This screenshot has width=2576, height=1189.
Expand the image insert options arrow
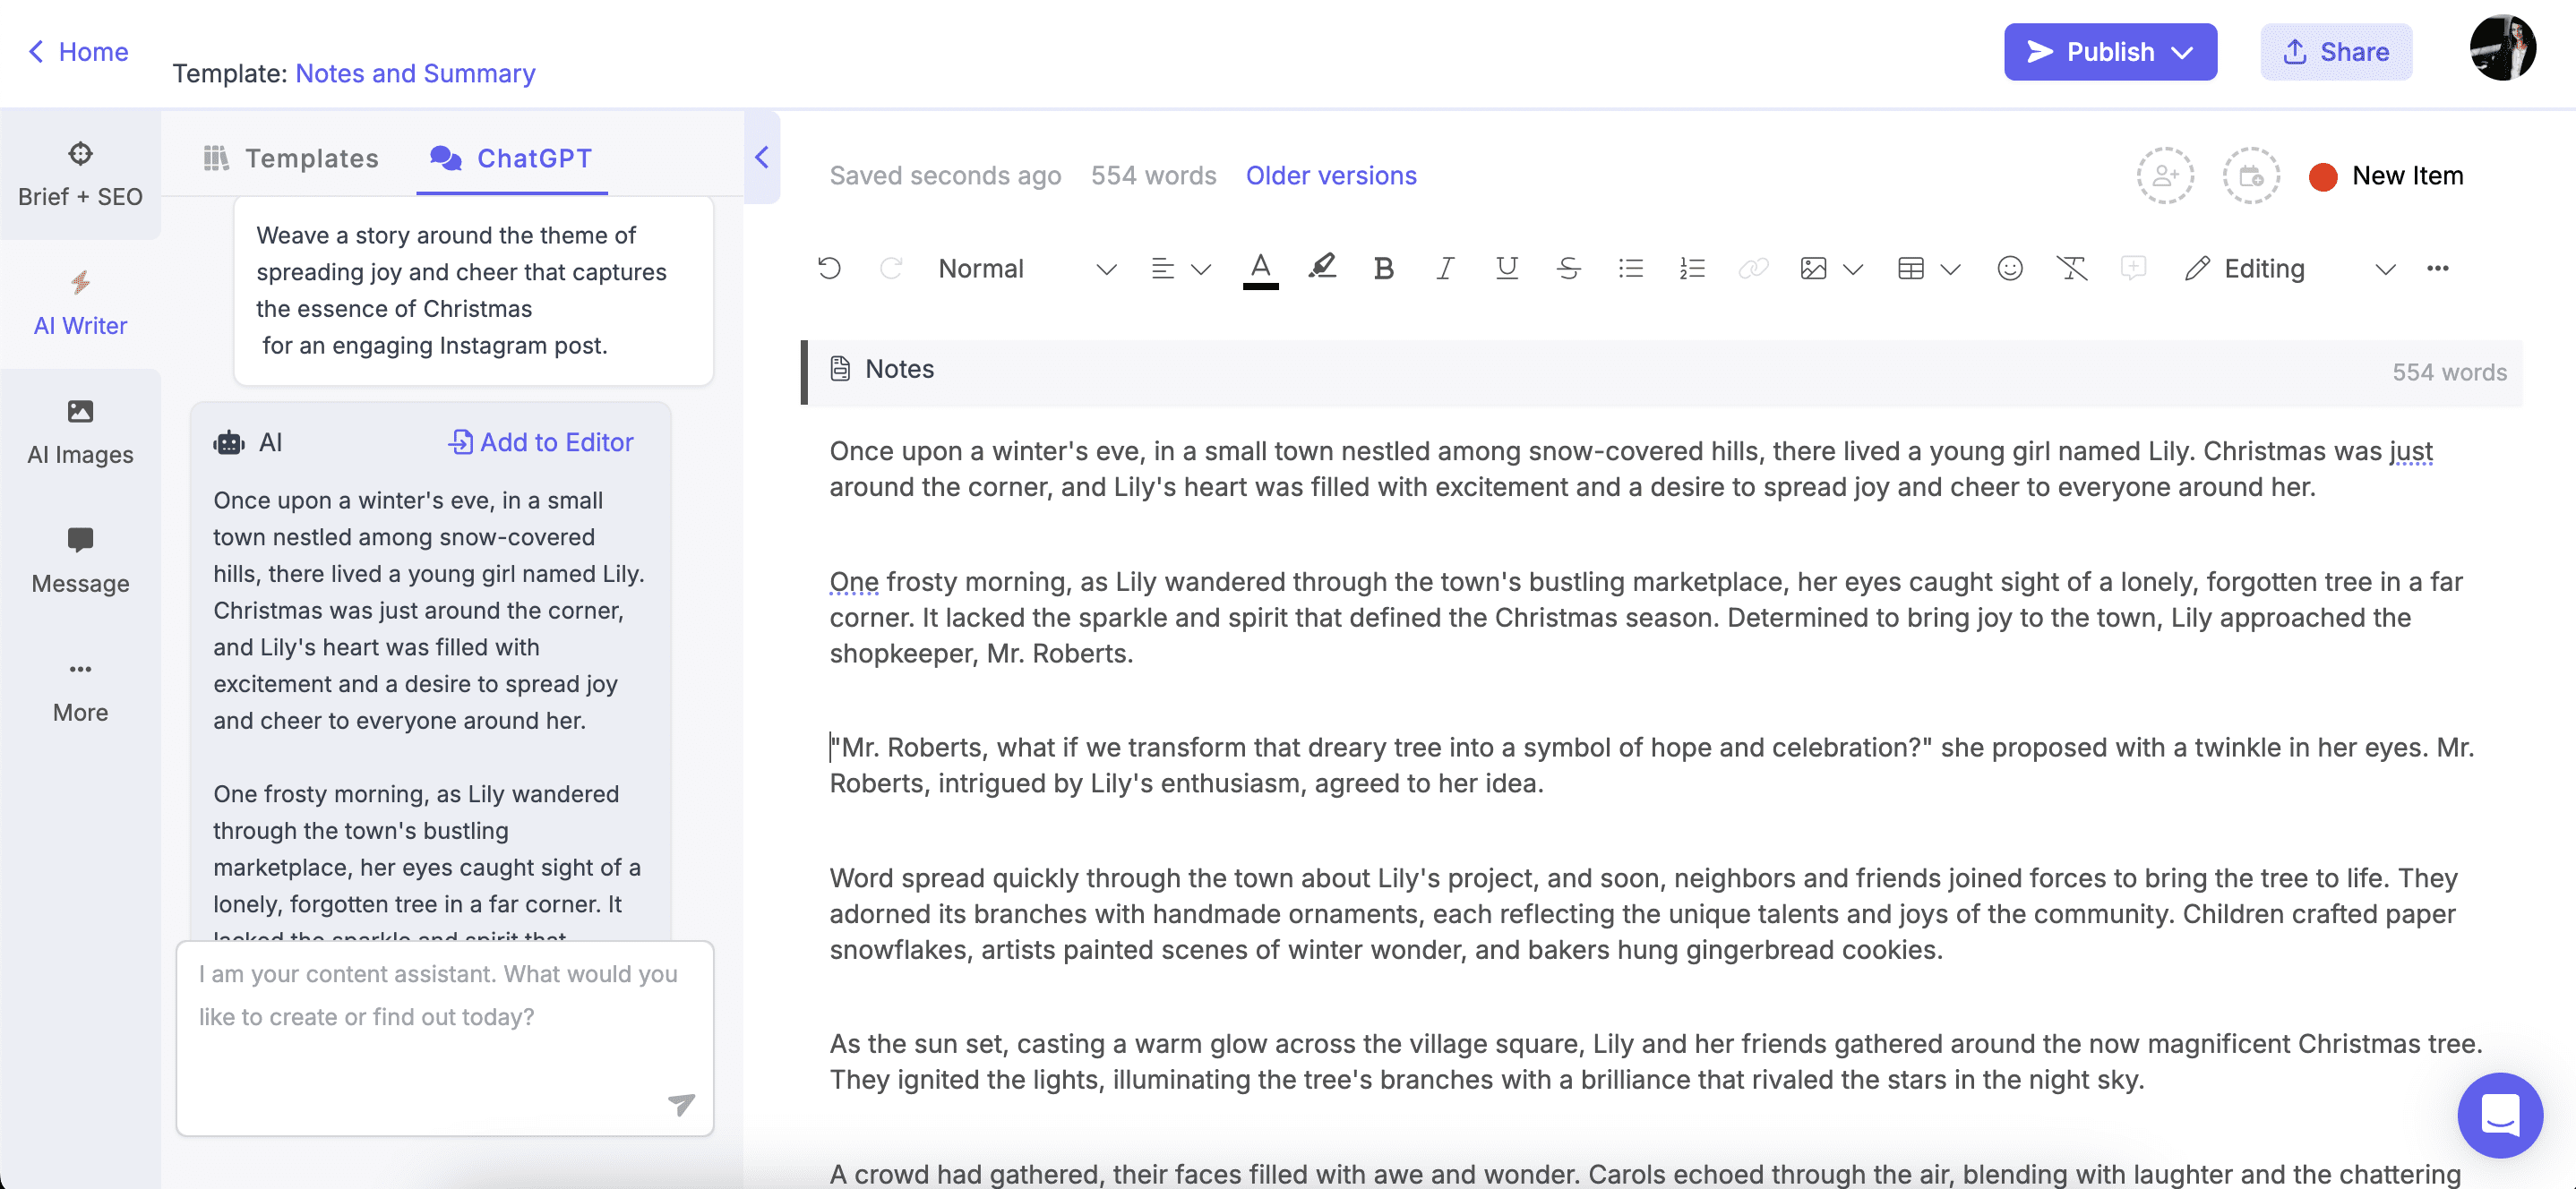coord(1853,269)
